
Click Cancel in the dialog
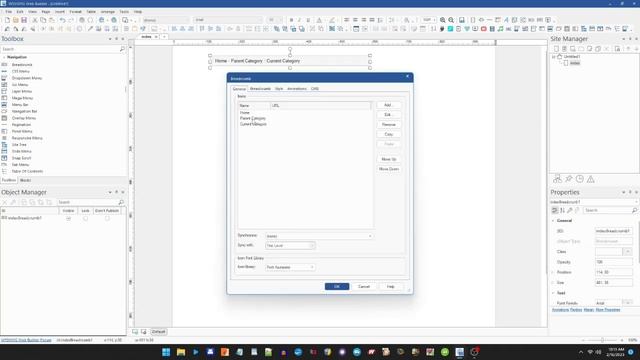coord(364,287)
